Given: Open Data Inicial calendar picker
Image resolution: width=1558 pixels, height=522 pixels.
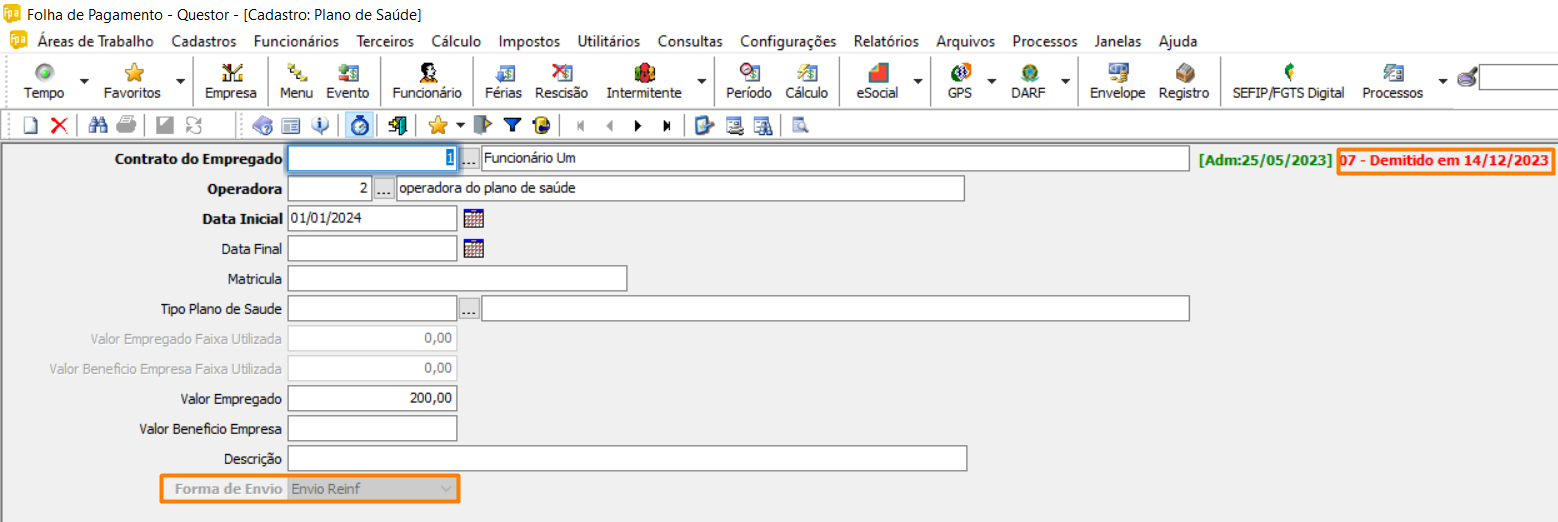Looking at the screenshot, I should pos(474,218).
